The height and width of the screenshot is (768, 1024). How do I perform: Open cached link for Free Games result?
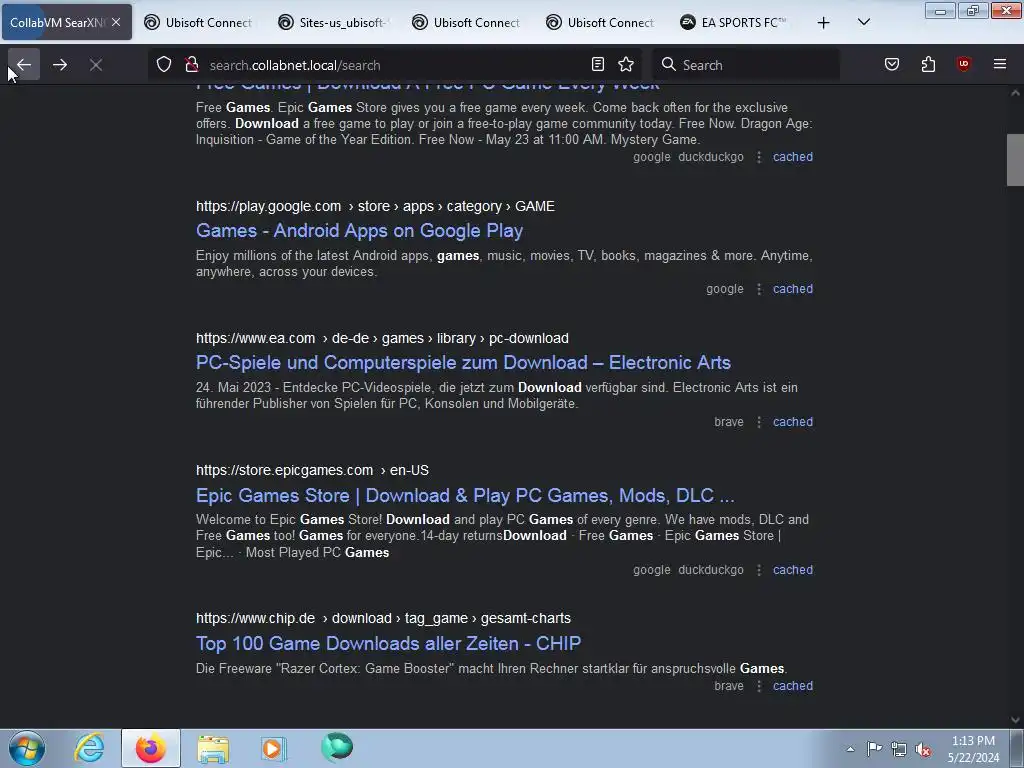[x=793, y=157]
